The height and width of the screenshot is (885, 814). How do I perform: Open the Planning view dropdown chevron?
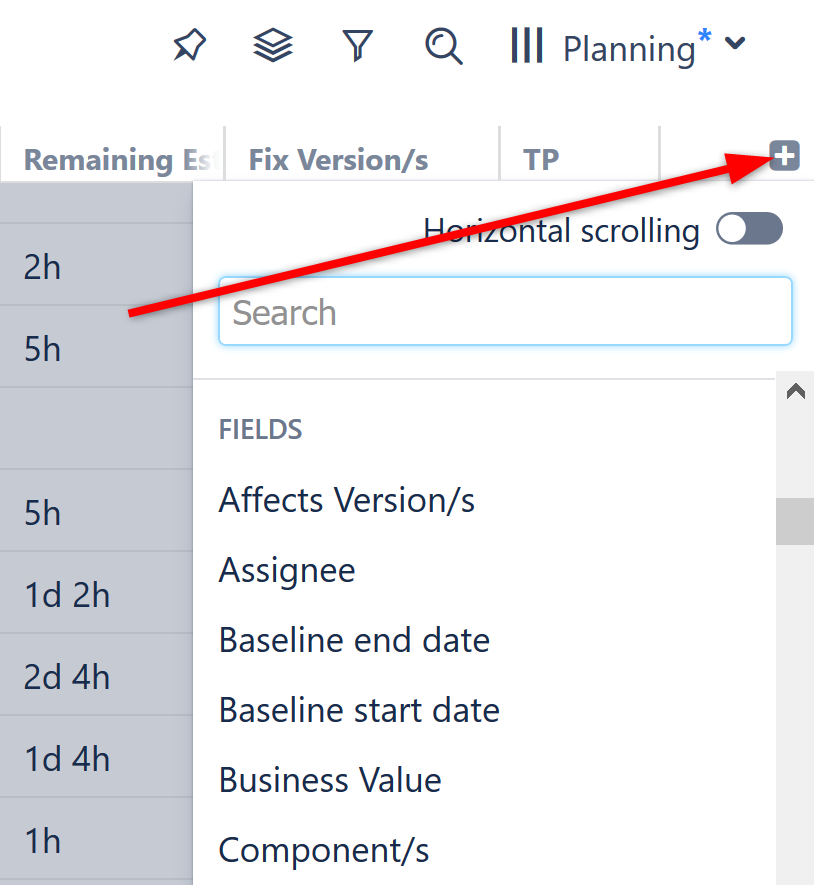pos(736,46)
